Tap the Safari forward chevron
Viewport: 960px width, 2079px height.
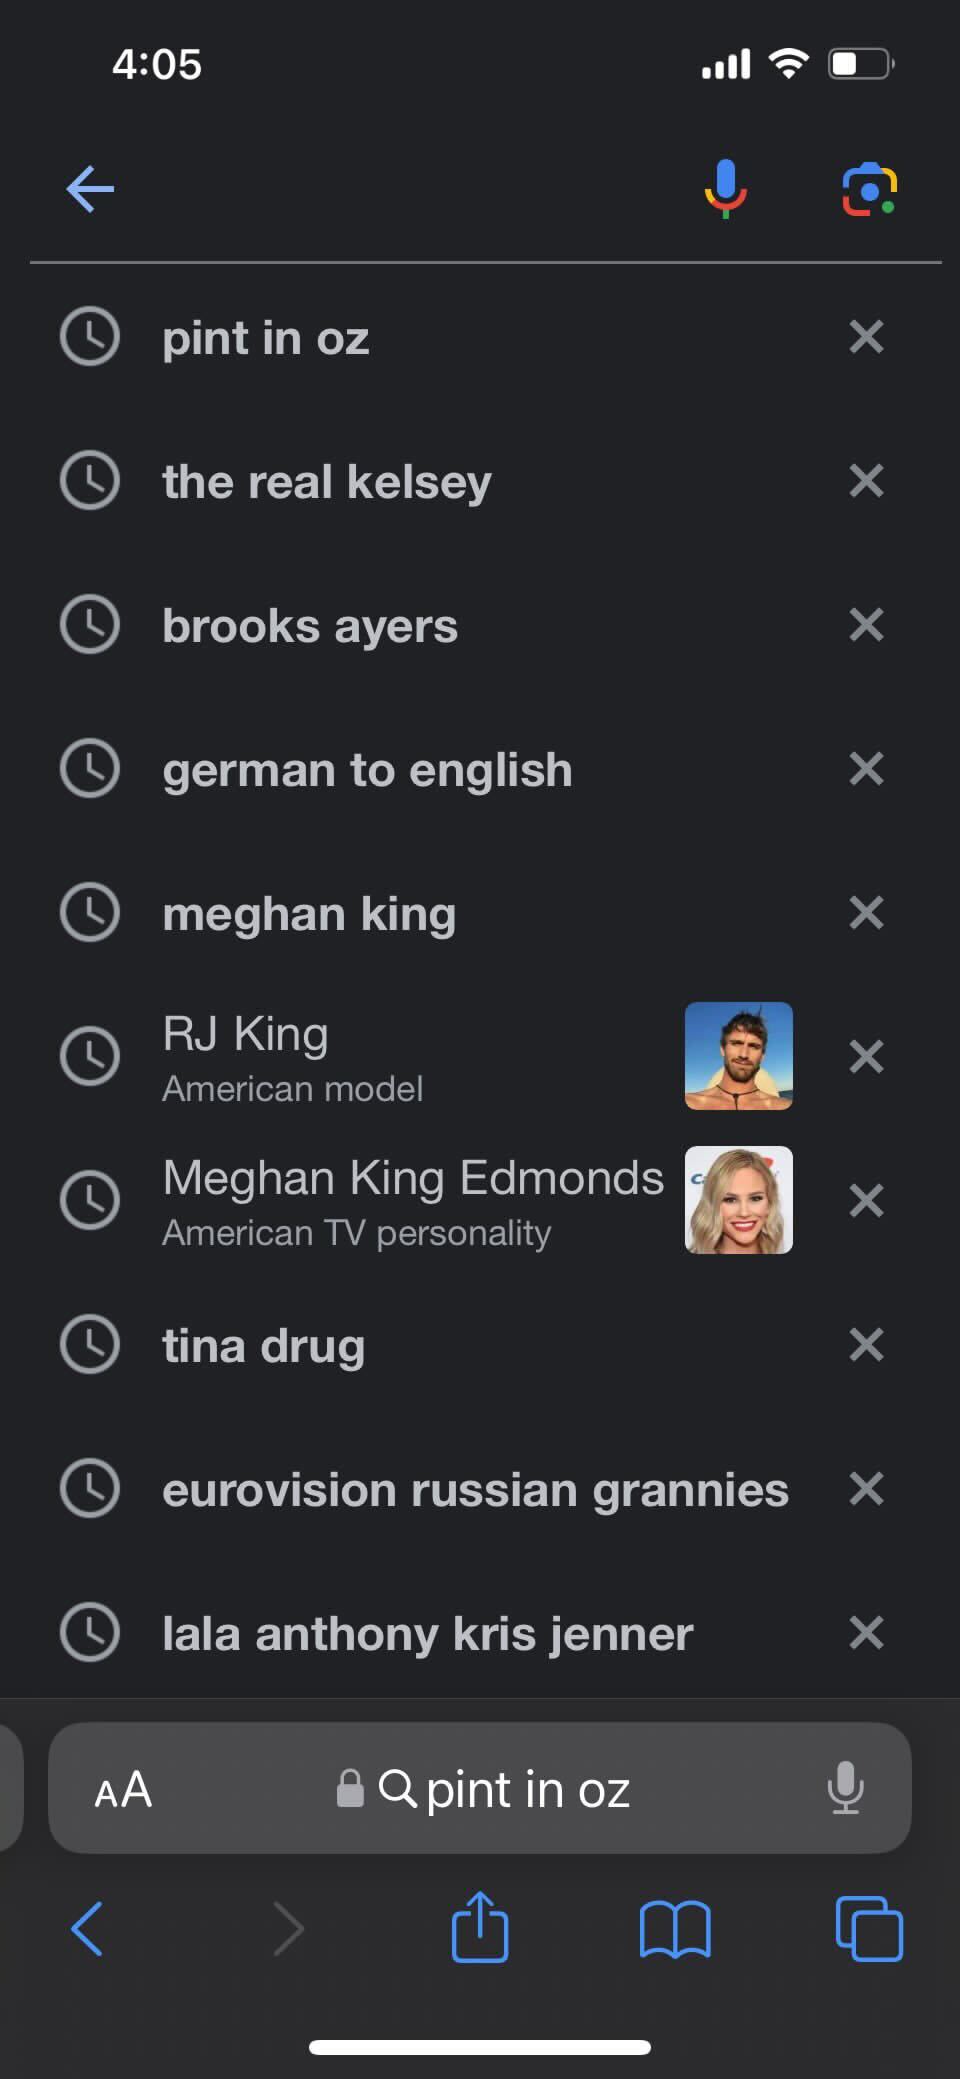(x=288, y=1928)
